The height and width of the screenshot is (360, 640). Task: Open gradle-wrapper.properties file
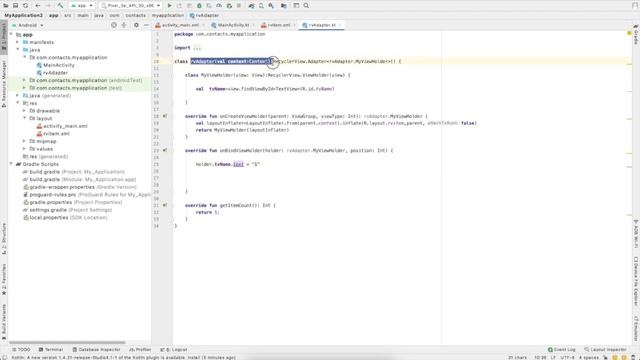(80, 187)
